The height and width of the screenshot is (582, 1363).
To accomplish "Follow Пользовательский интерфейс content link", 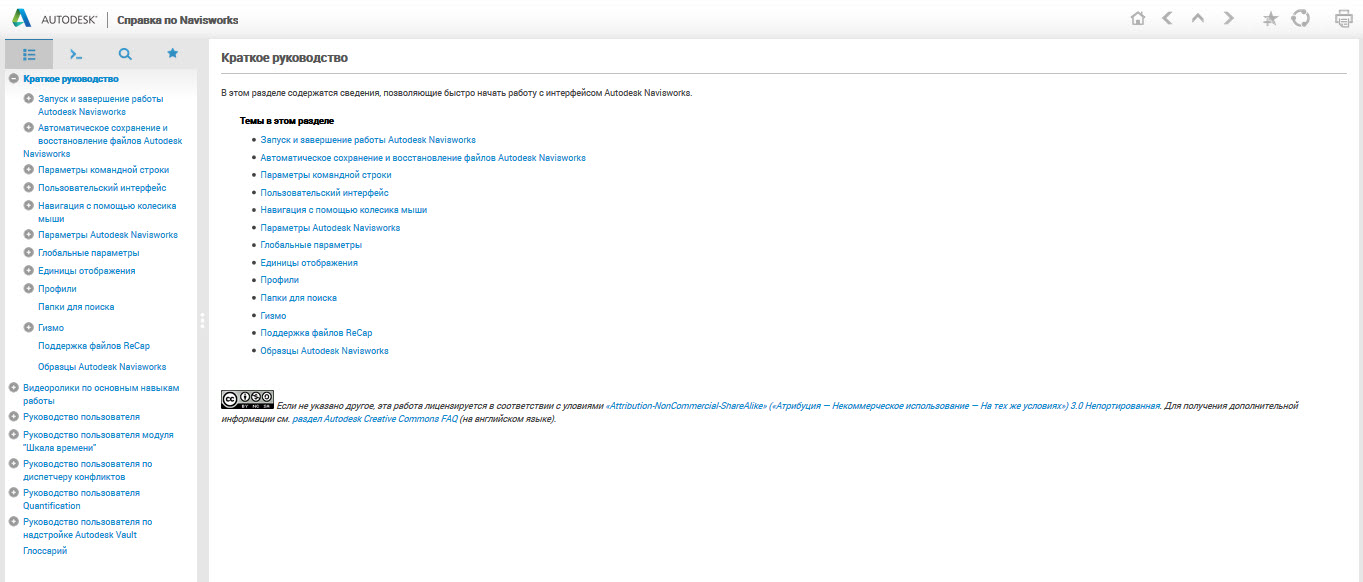I will click(324, 193).
